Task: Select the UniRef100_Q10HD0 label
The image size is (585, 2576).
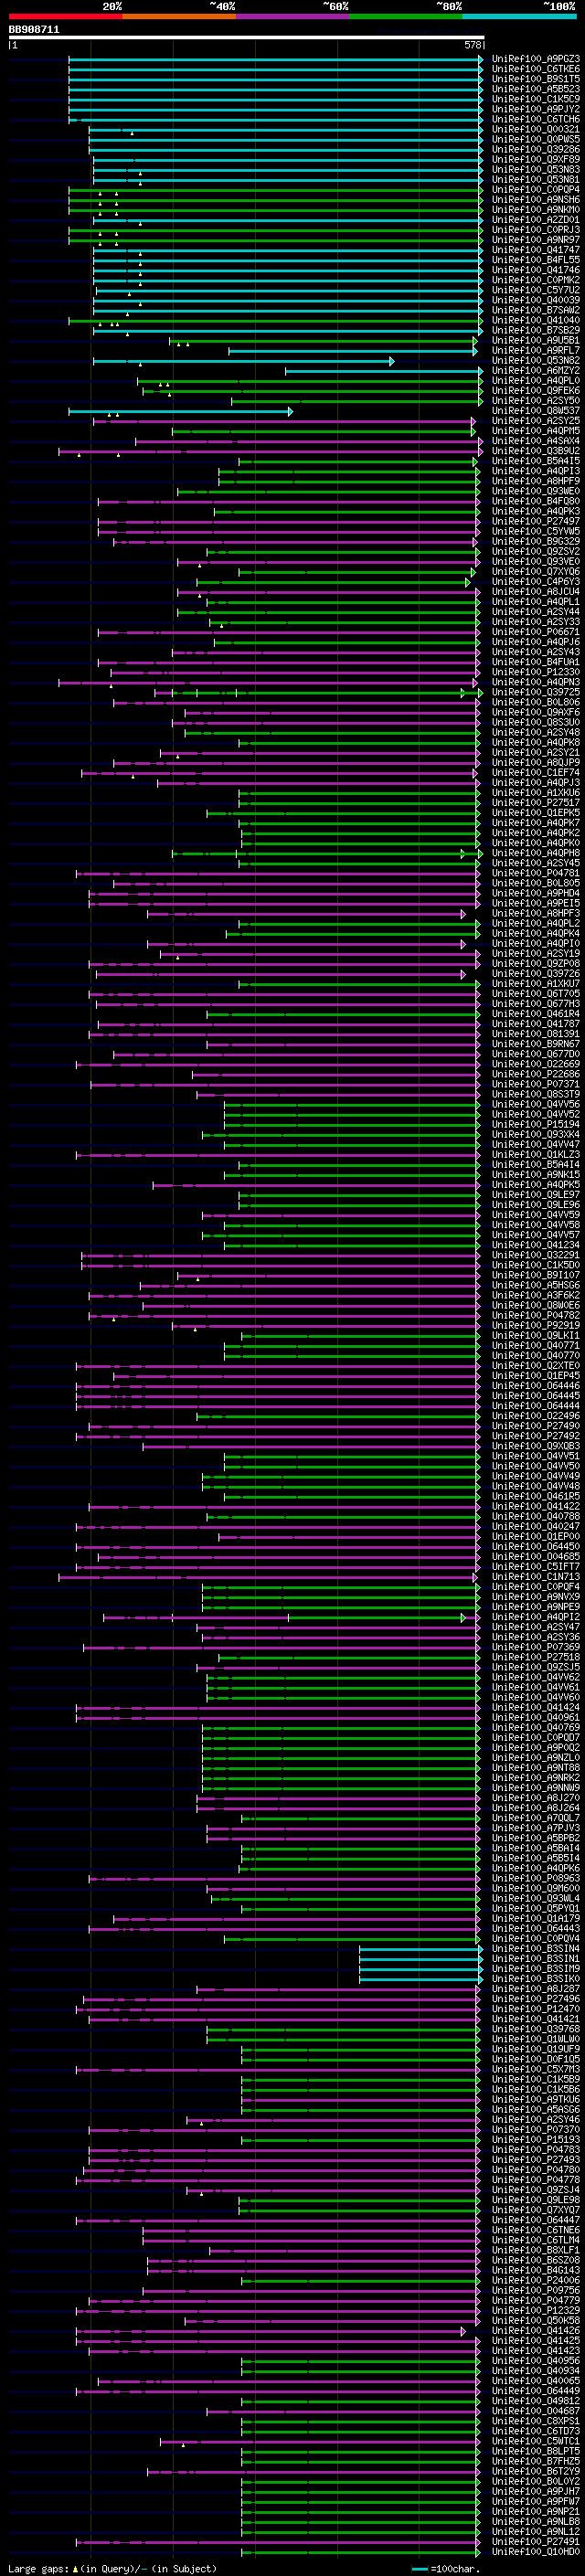Action: [x=536, y=2552]
